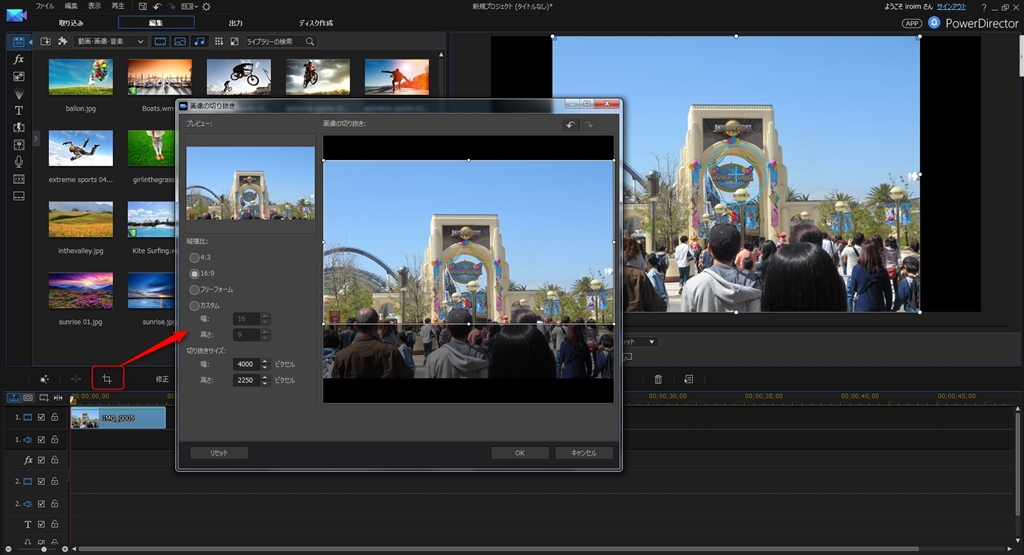The height and width of the screenshot is (555, 1024).
Task: Click the crop tool icon above the timeline
Action: tap(107, 379)
